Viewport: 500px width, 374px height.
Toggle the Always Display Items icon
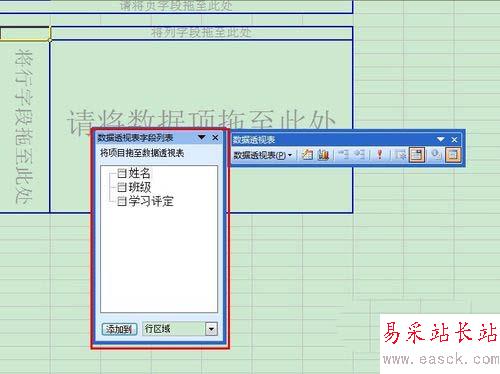pos(417,155)
